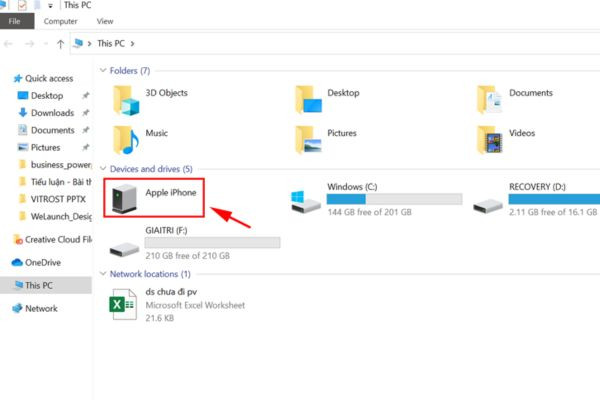Image resolution: width=600 pixels, height=400 pixels.
Task: Click the Creative Cloud Files icon
Action: tap(18, 240)
